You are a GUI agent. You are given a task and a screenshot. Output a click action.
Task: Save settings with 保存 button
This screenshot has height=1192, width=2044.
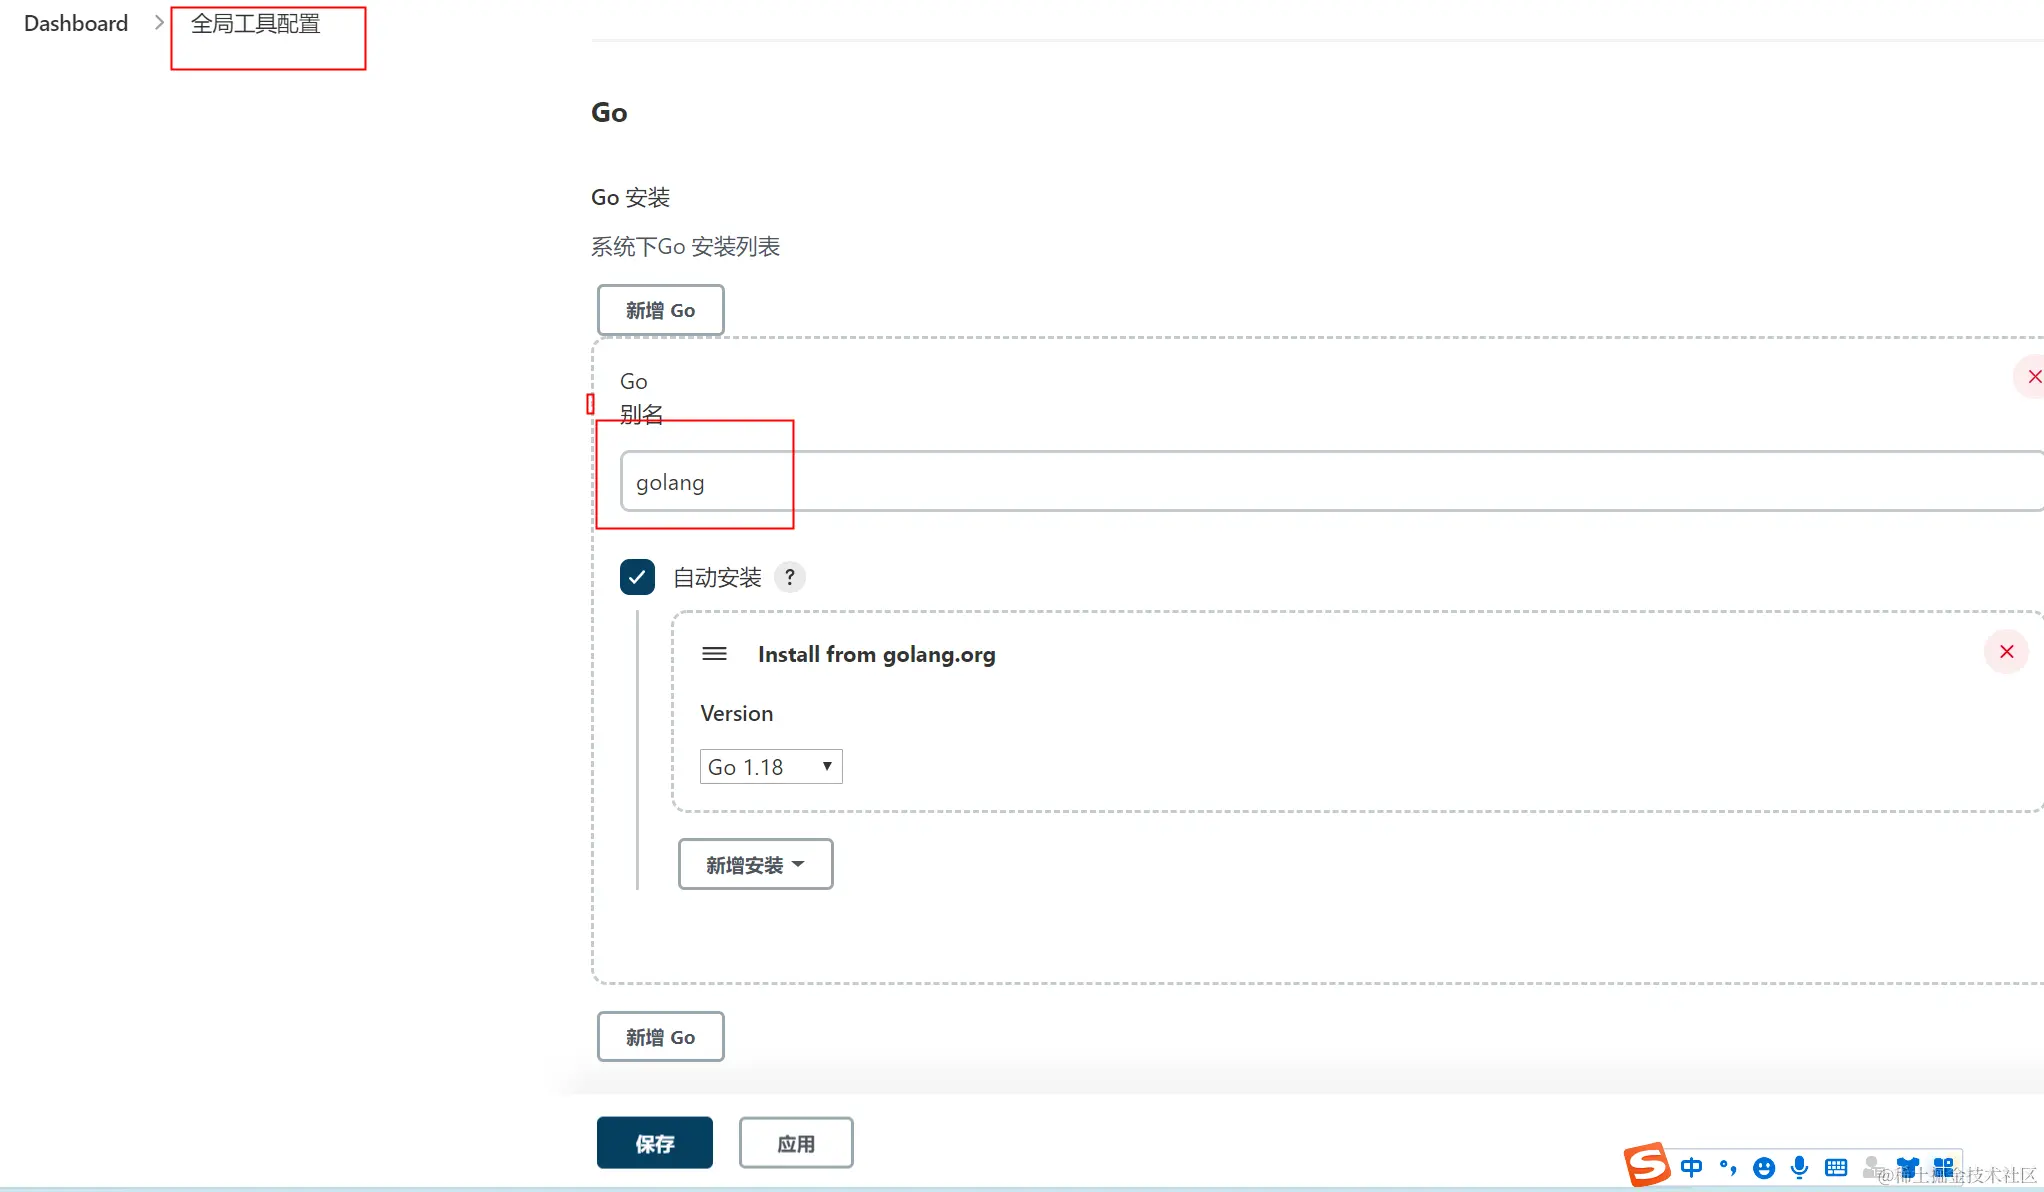(x=654, y=1143)
